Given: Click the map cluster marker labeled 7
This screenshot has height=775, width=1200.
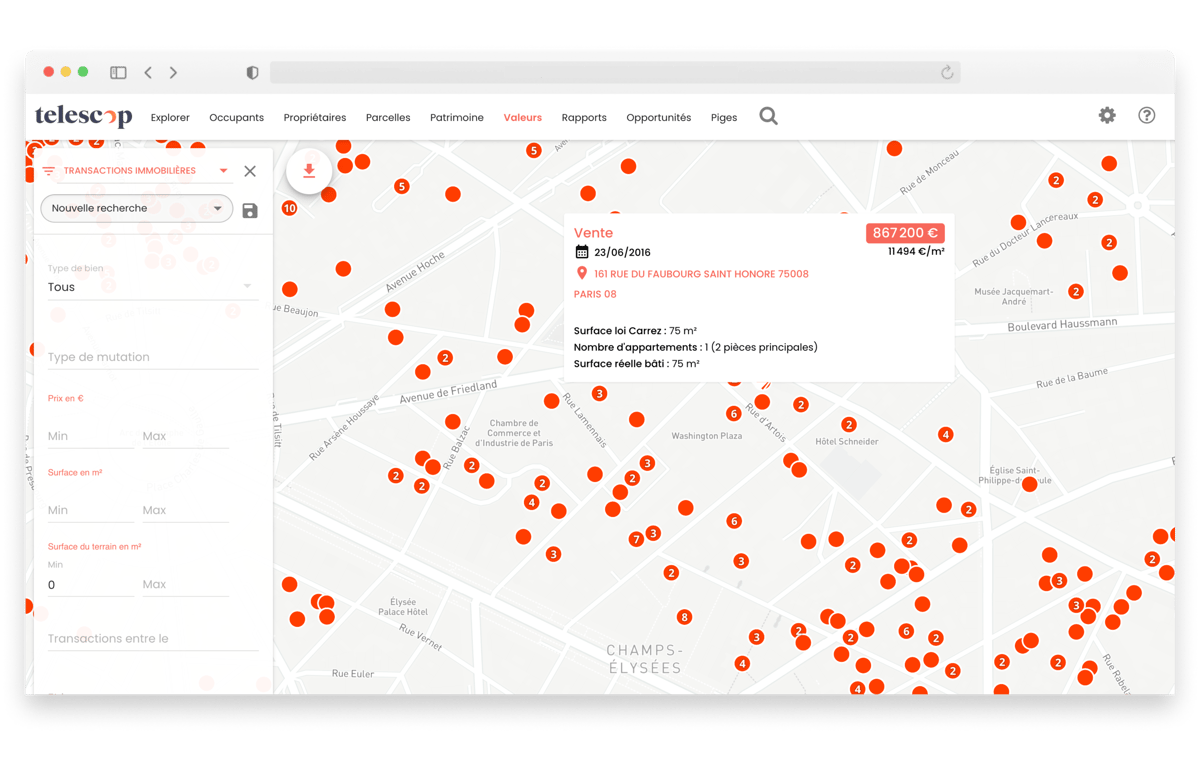Looking at the screenshot, I should click(x=636, y=539).
